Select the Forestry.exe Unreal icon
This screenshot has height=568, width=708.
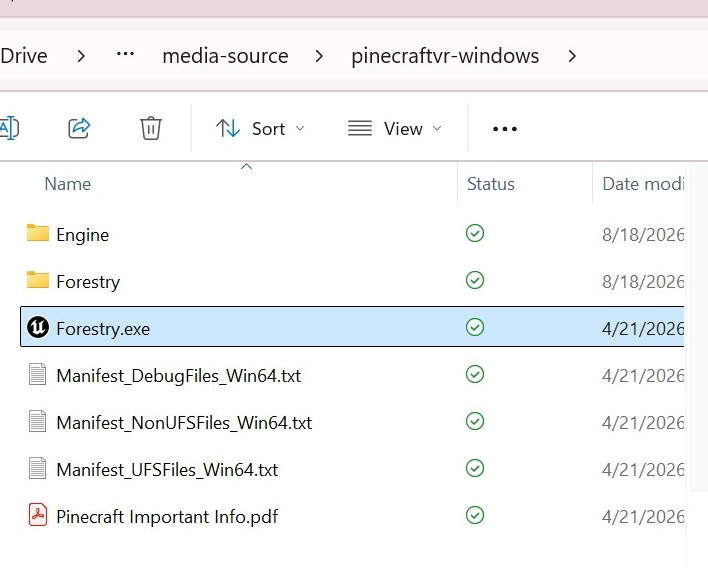[x=38, y=327]
